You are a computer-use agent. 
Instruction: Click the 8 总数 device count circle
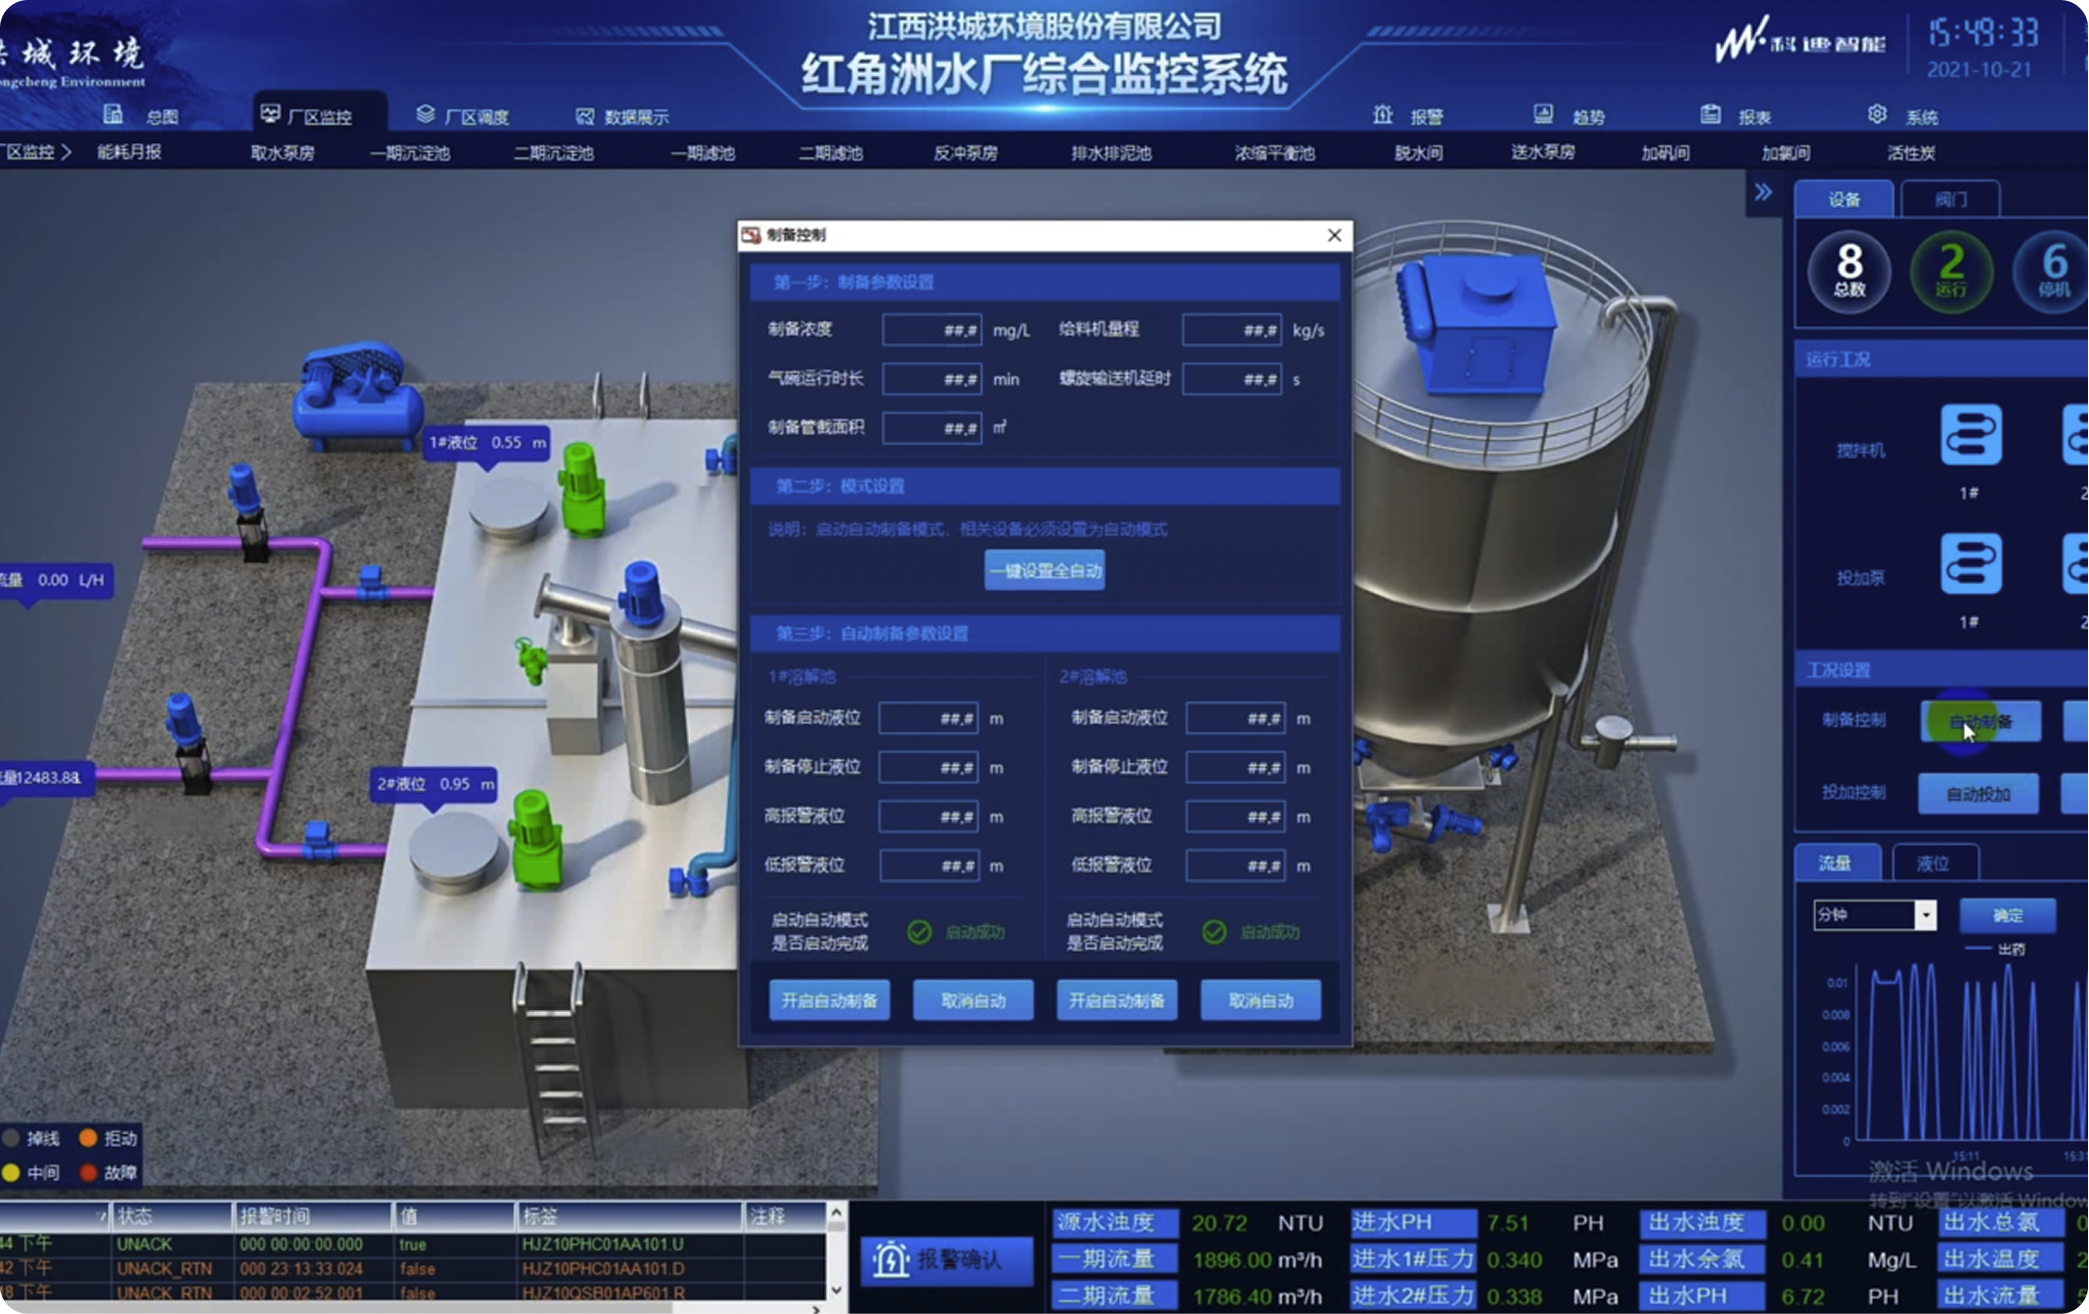click(1849, 271)
